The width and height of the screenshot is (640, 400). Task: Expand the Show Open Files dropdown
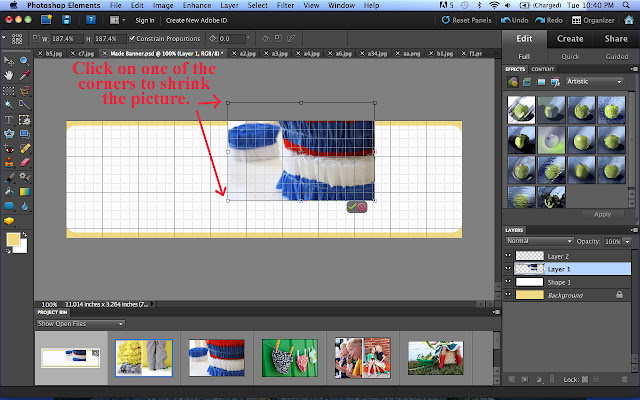pos(80,323)
